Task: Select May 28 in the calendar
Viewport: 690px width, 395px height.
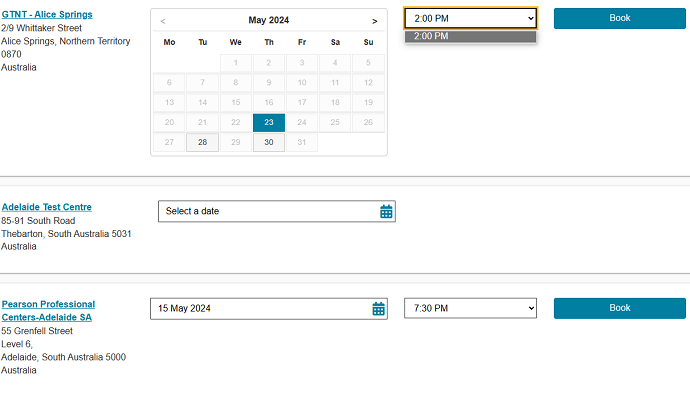Action: coord(202,143)
